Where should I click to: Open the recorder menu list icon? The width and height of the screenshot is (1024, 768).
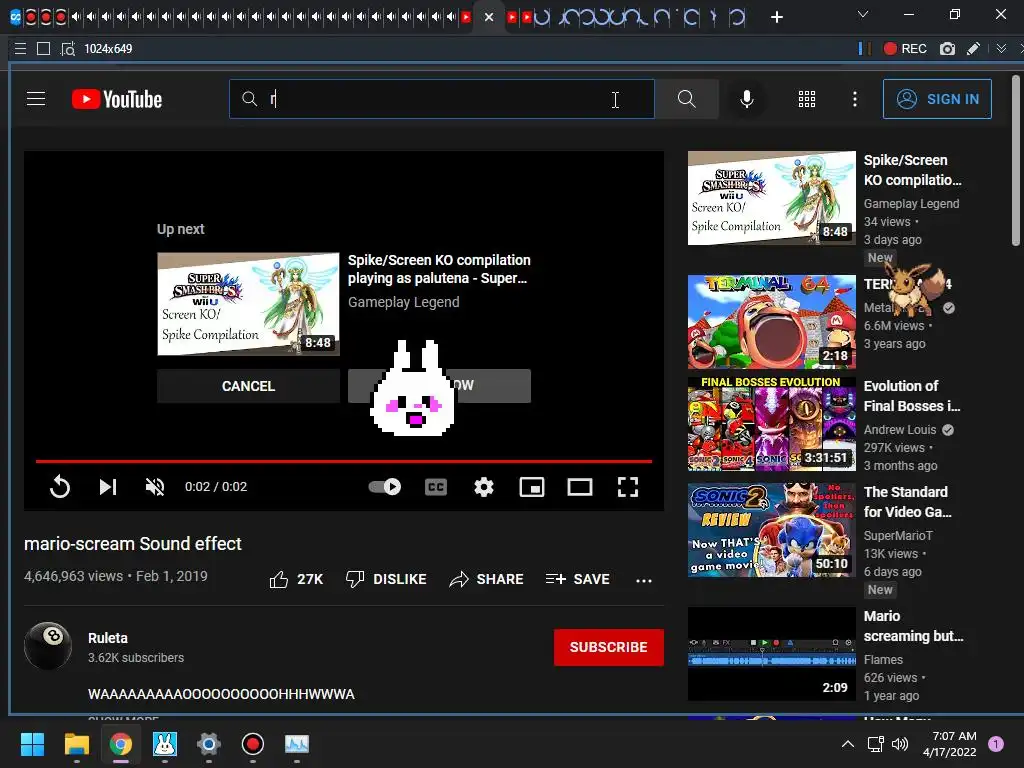coord(20,48)
